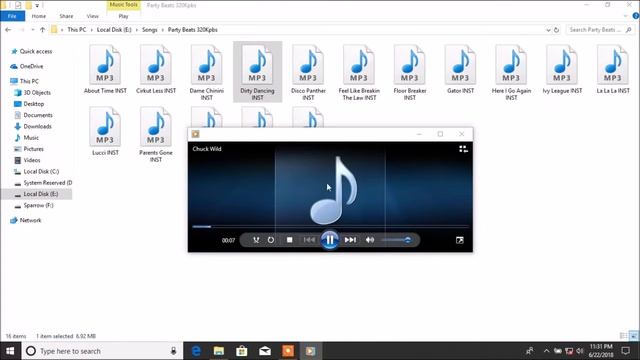Click Songs in address breadcrumb
The image size is (640, 360).
pos(149,30)
